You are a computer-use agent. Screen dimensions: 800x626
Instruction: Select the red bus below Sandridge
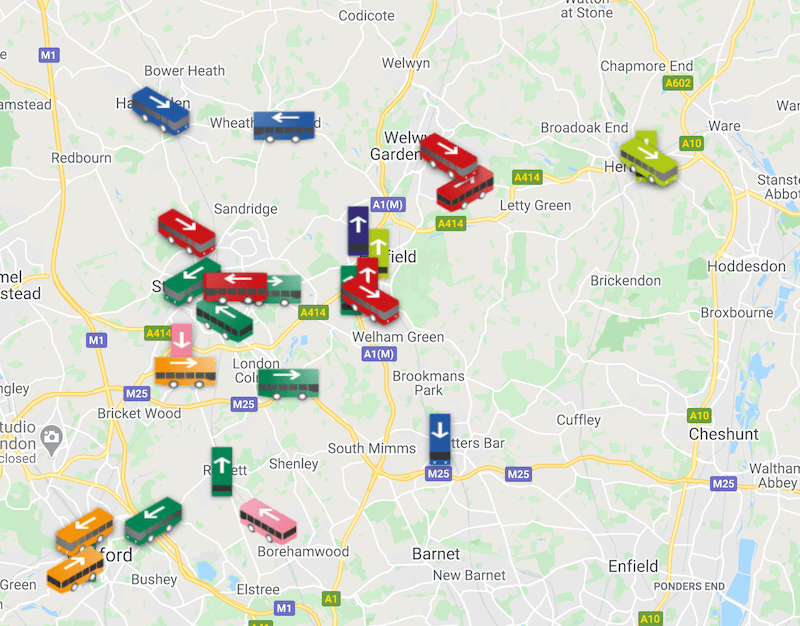pyautogui.click(x=187, y=233)
